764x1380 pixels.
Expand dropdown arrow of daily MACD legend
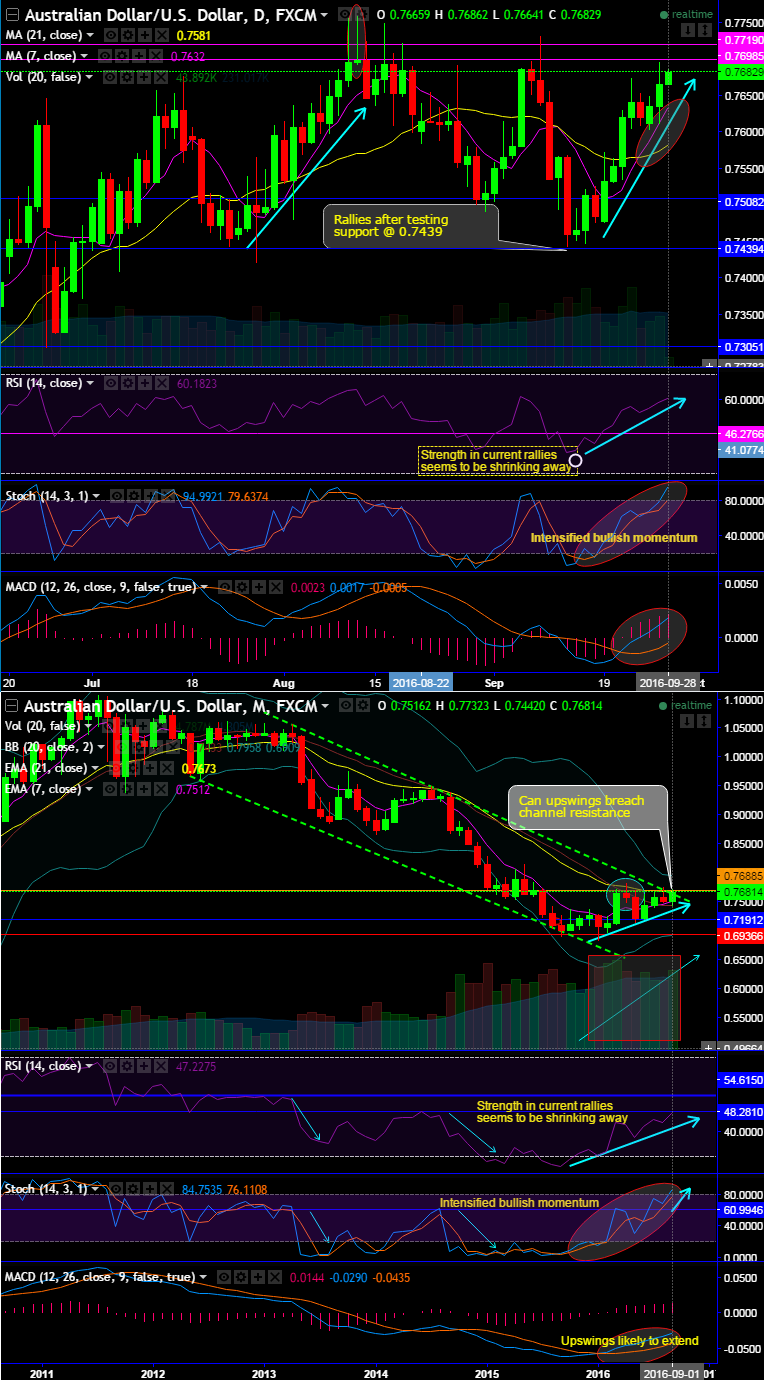pos(203,587)
